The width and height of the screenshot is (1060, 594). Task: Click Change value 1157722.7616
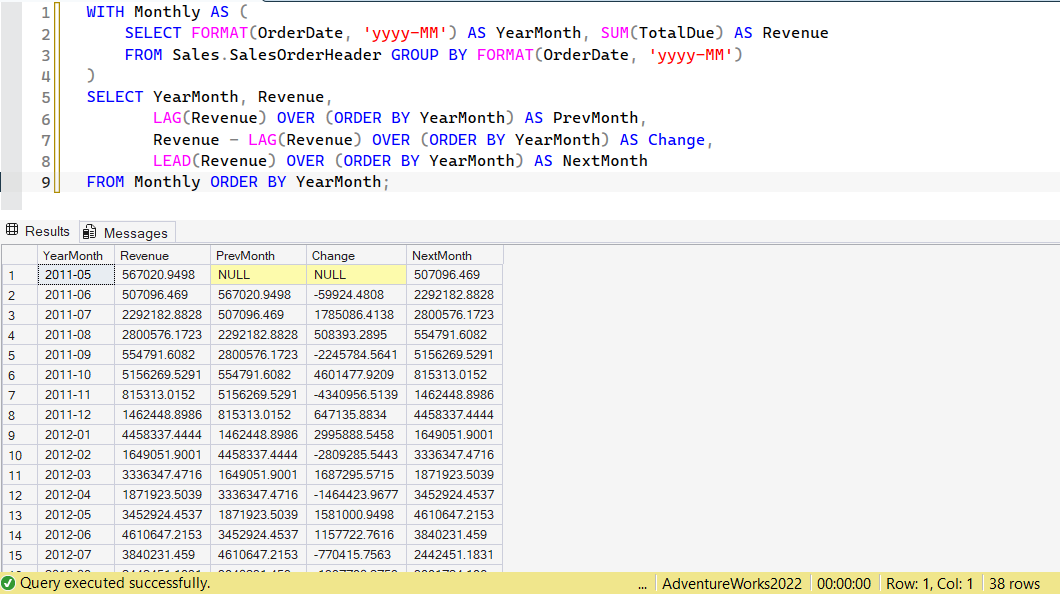tap(357, 535)
